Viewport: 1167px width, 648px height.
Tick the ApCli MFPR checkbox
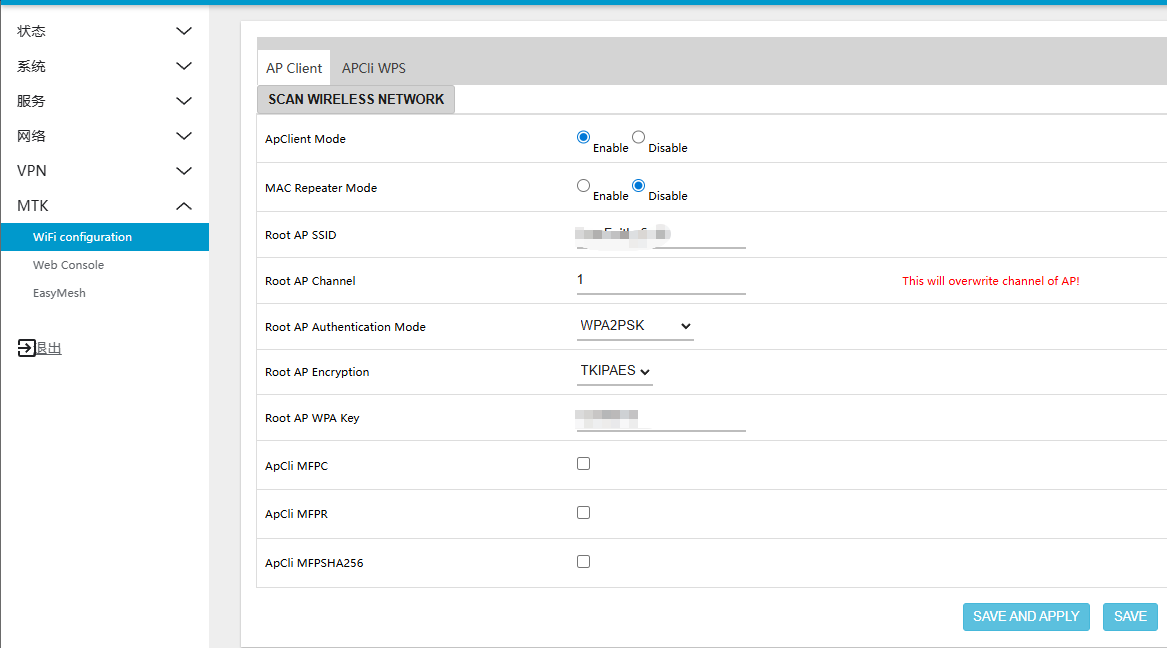pos(584,513)
